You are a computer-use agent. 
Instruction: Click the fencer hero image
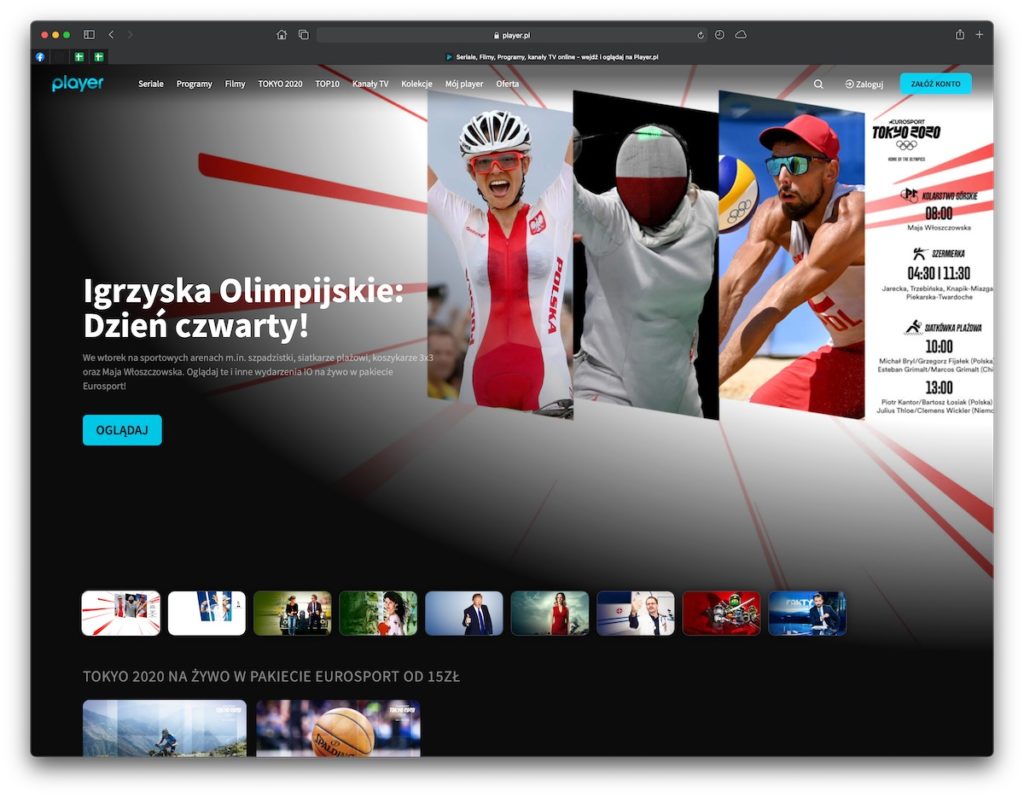(646, 255)
